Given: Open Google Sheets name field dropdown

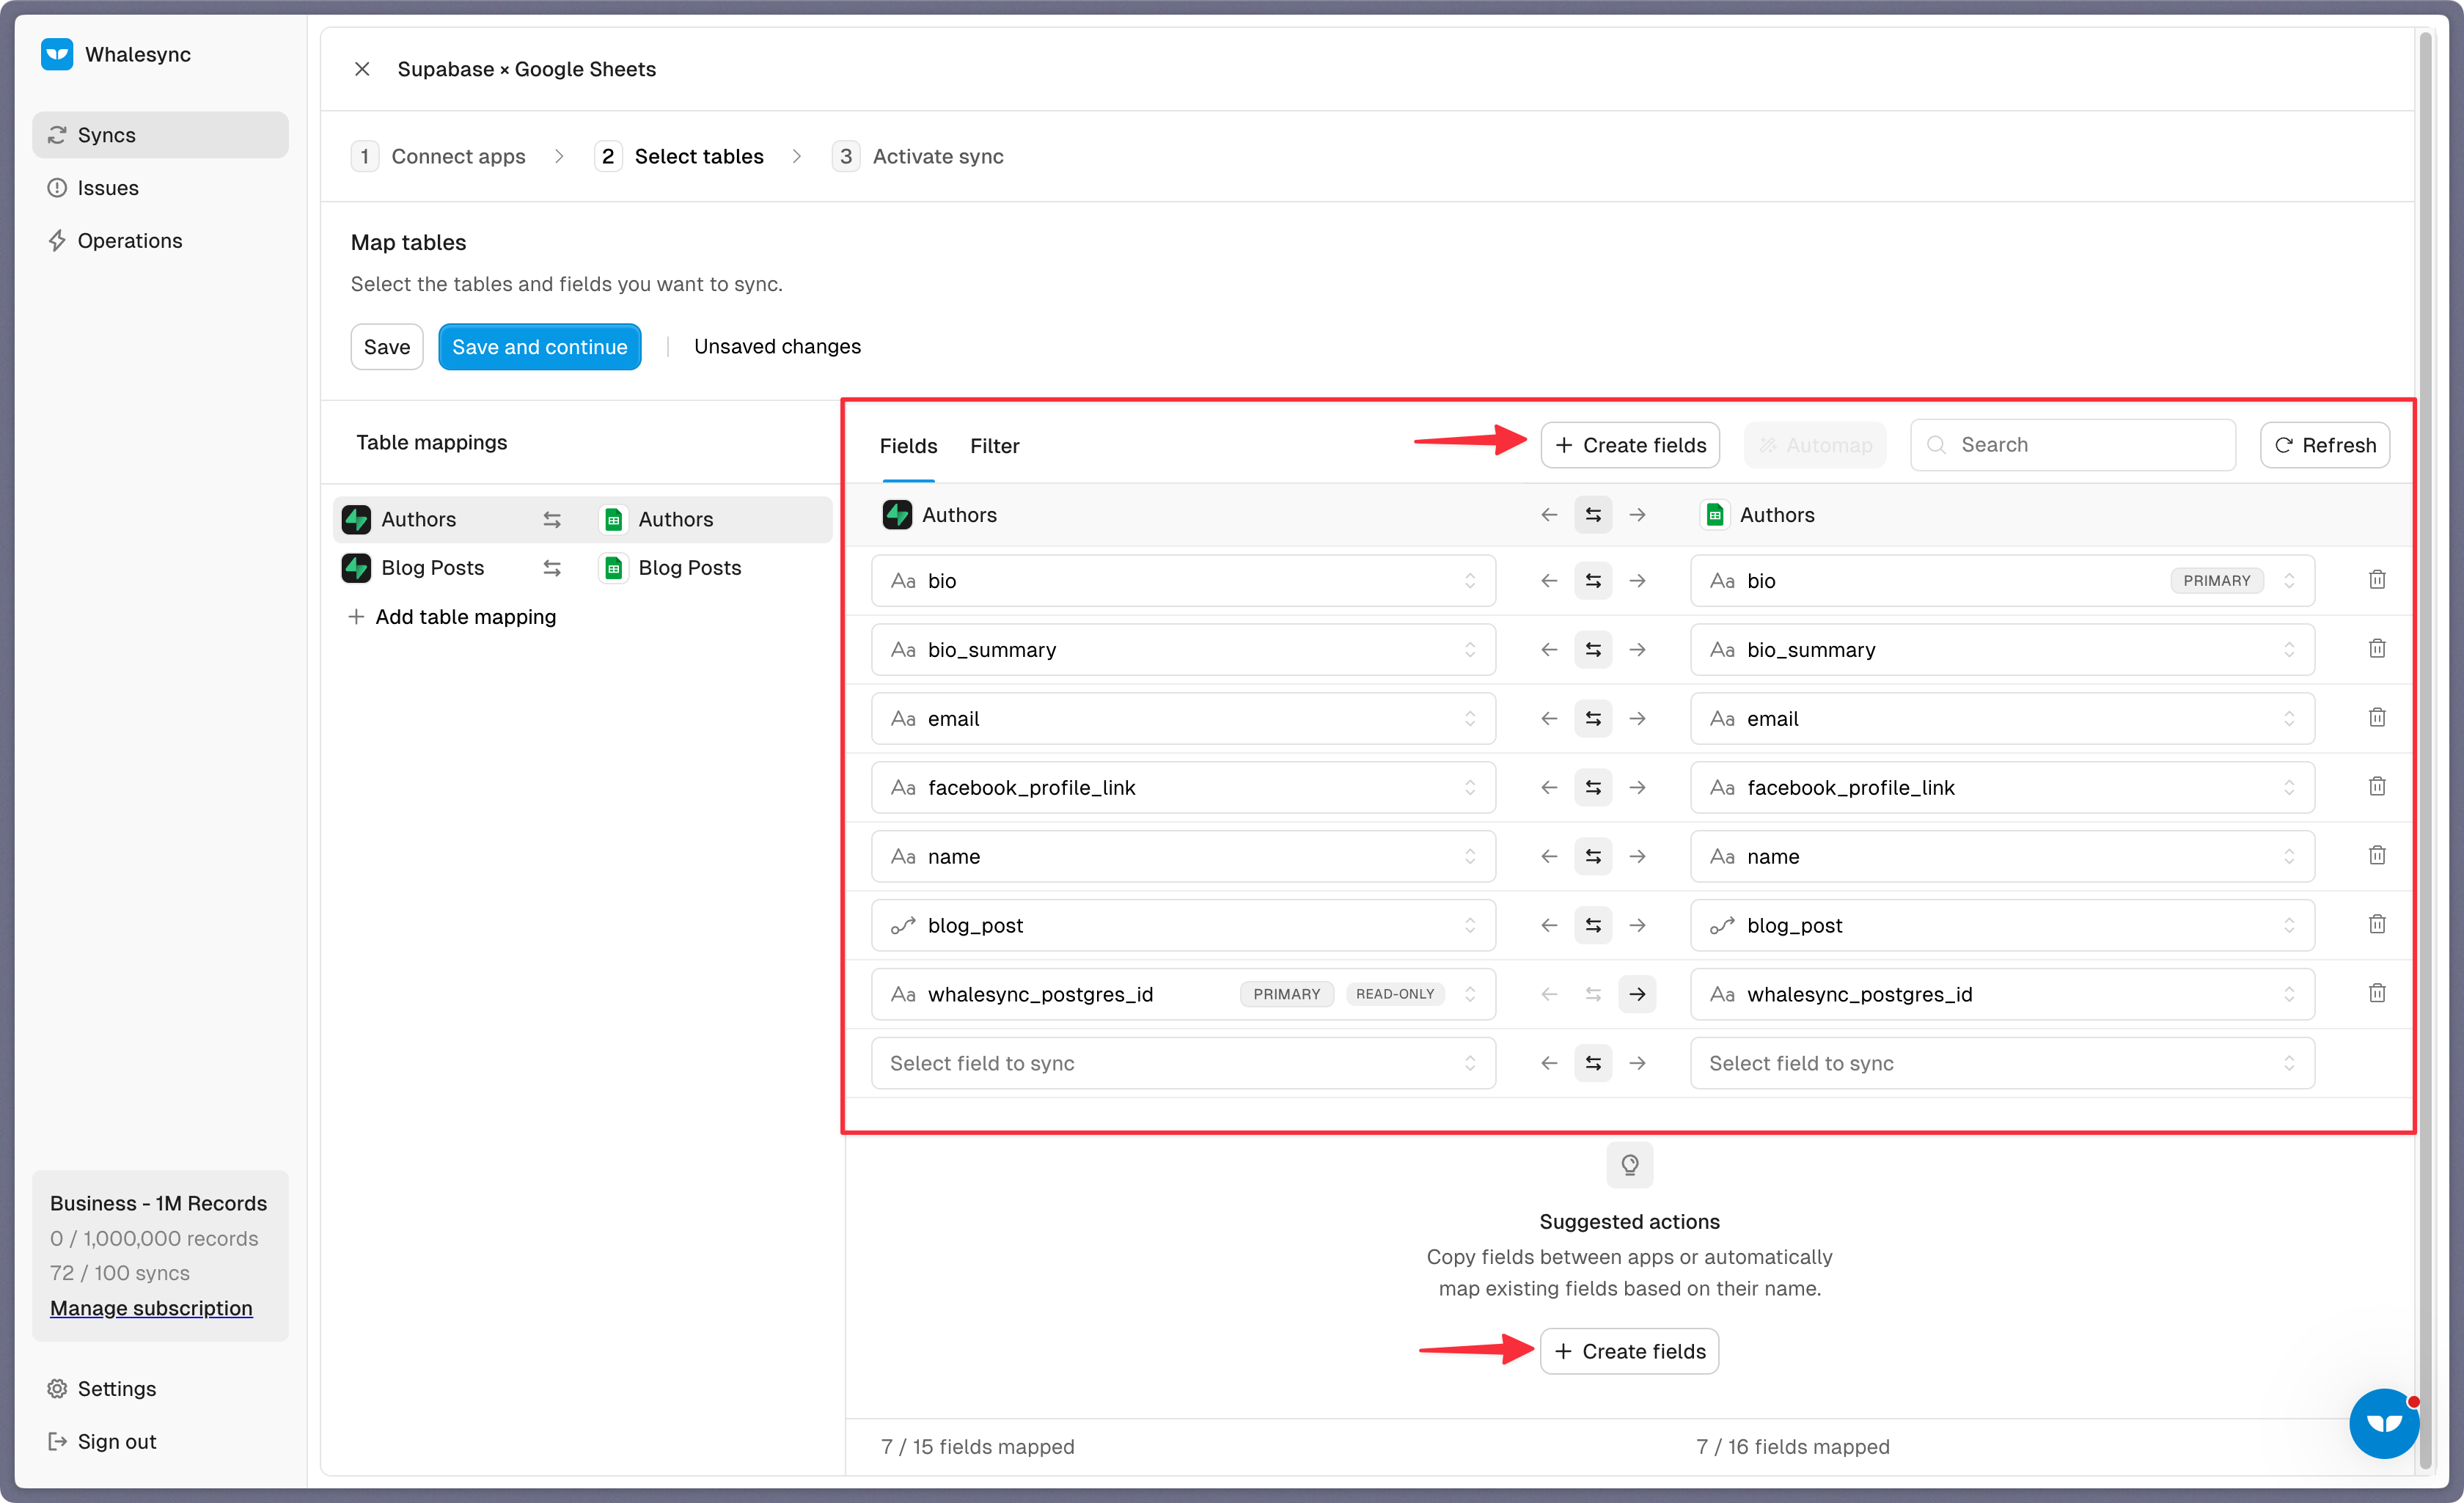Looking at the screenshot, I should [2002, 857].
